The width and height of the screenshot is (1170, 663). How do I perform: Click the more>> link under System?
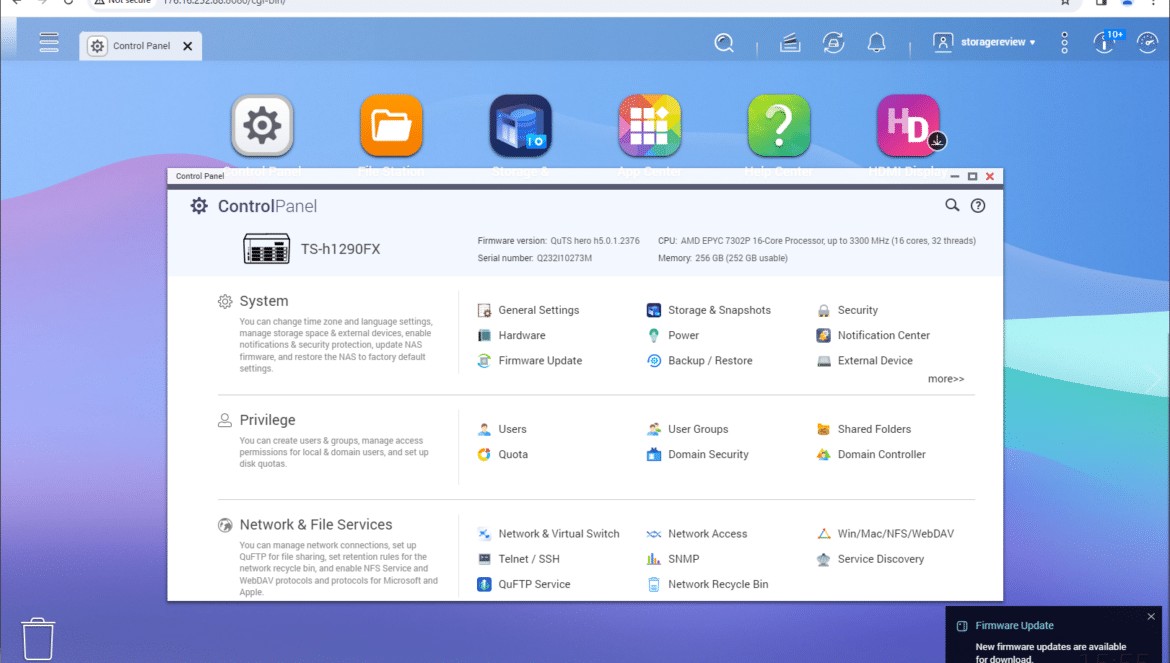pyautogui.click(x=946, y=379)
